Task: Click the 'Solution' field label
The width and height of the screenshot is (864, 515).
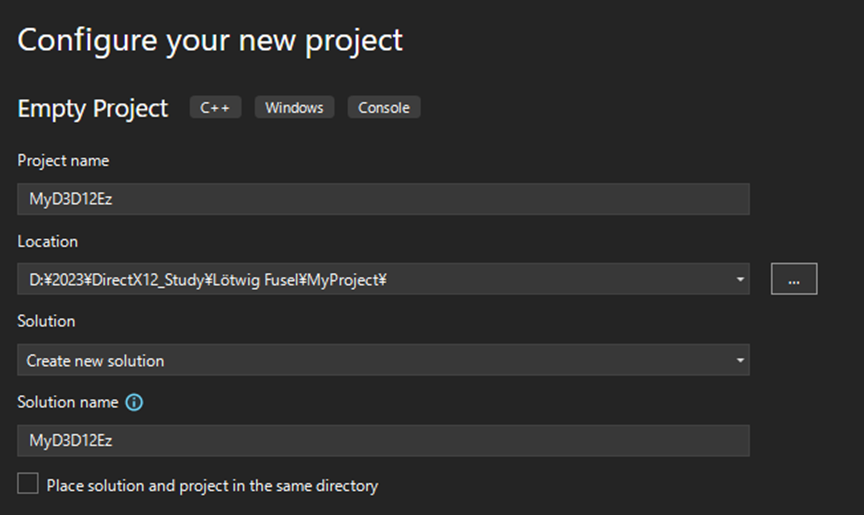Action: [46, 321]
